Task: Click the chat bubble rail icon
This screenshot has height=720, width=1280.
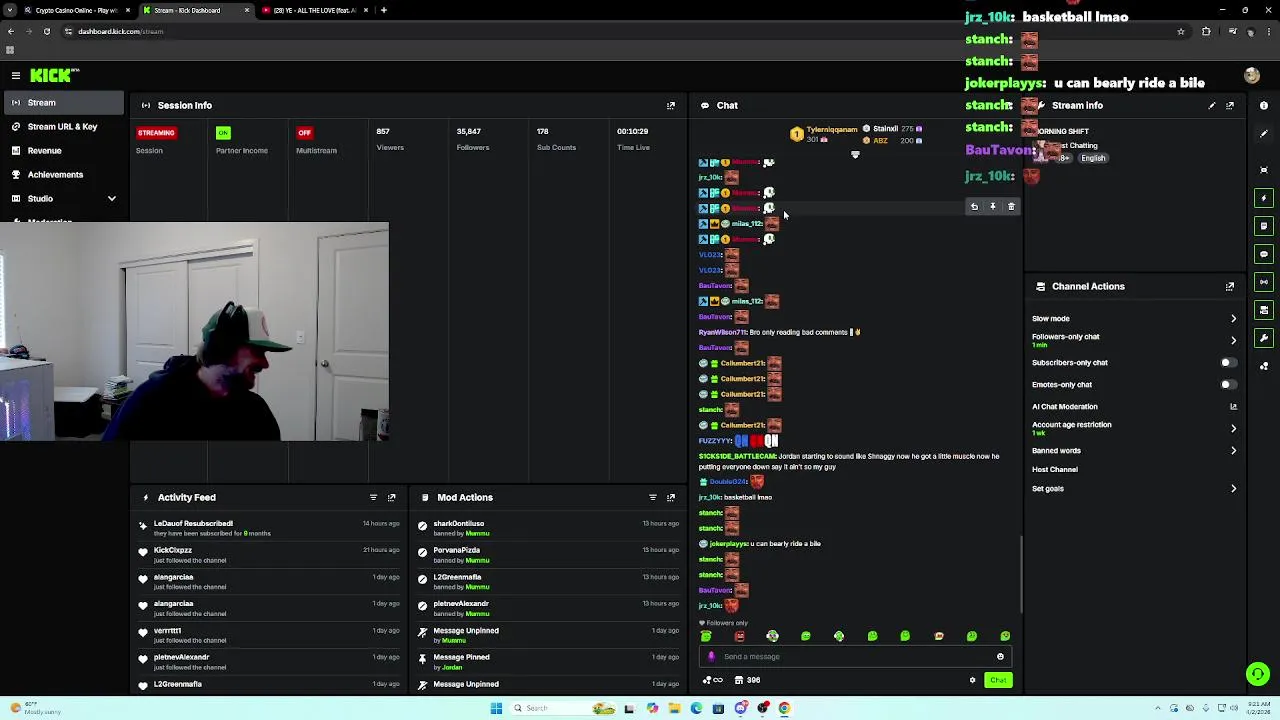Action: pyautogui.click(x=1264, y=254)
